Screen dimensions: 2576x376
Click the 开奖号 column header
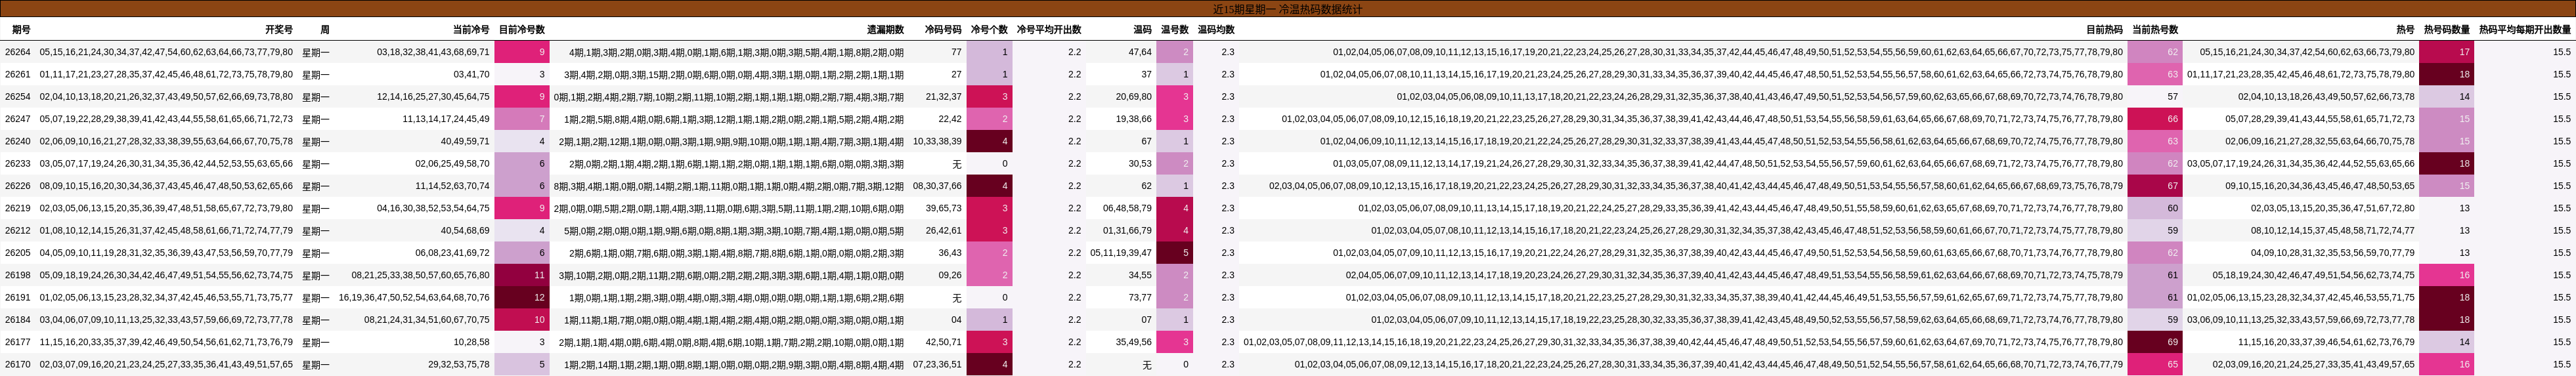(x=279, y=30)
